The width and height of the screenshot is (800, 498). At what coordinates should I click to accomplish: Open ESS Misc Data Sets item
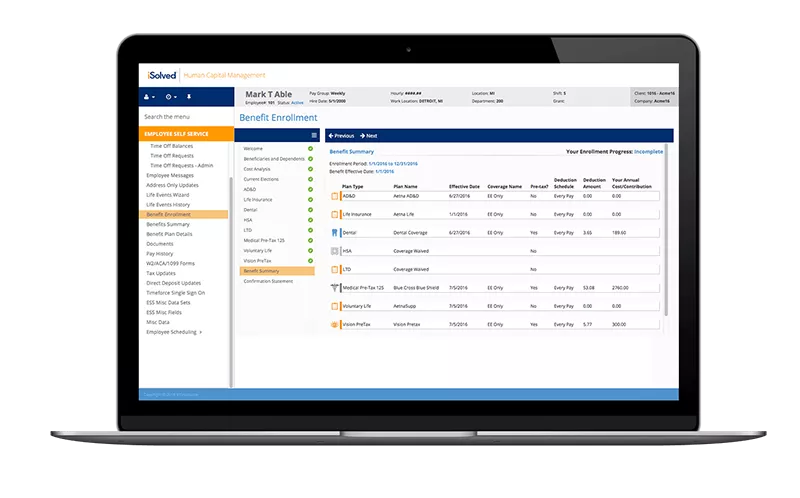(168, 303)
